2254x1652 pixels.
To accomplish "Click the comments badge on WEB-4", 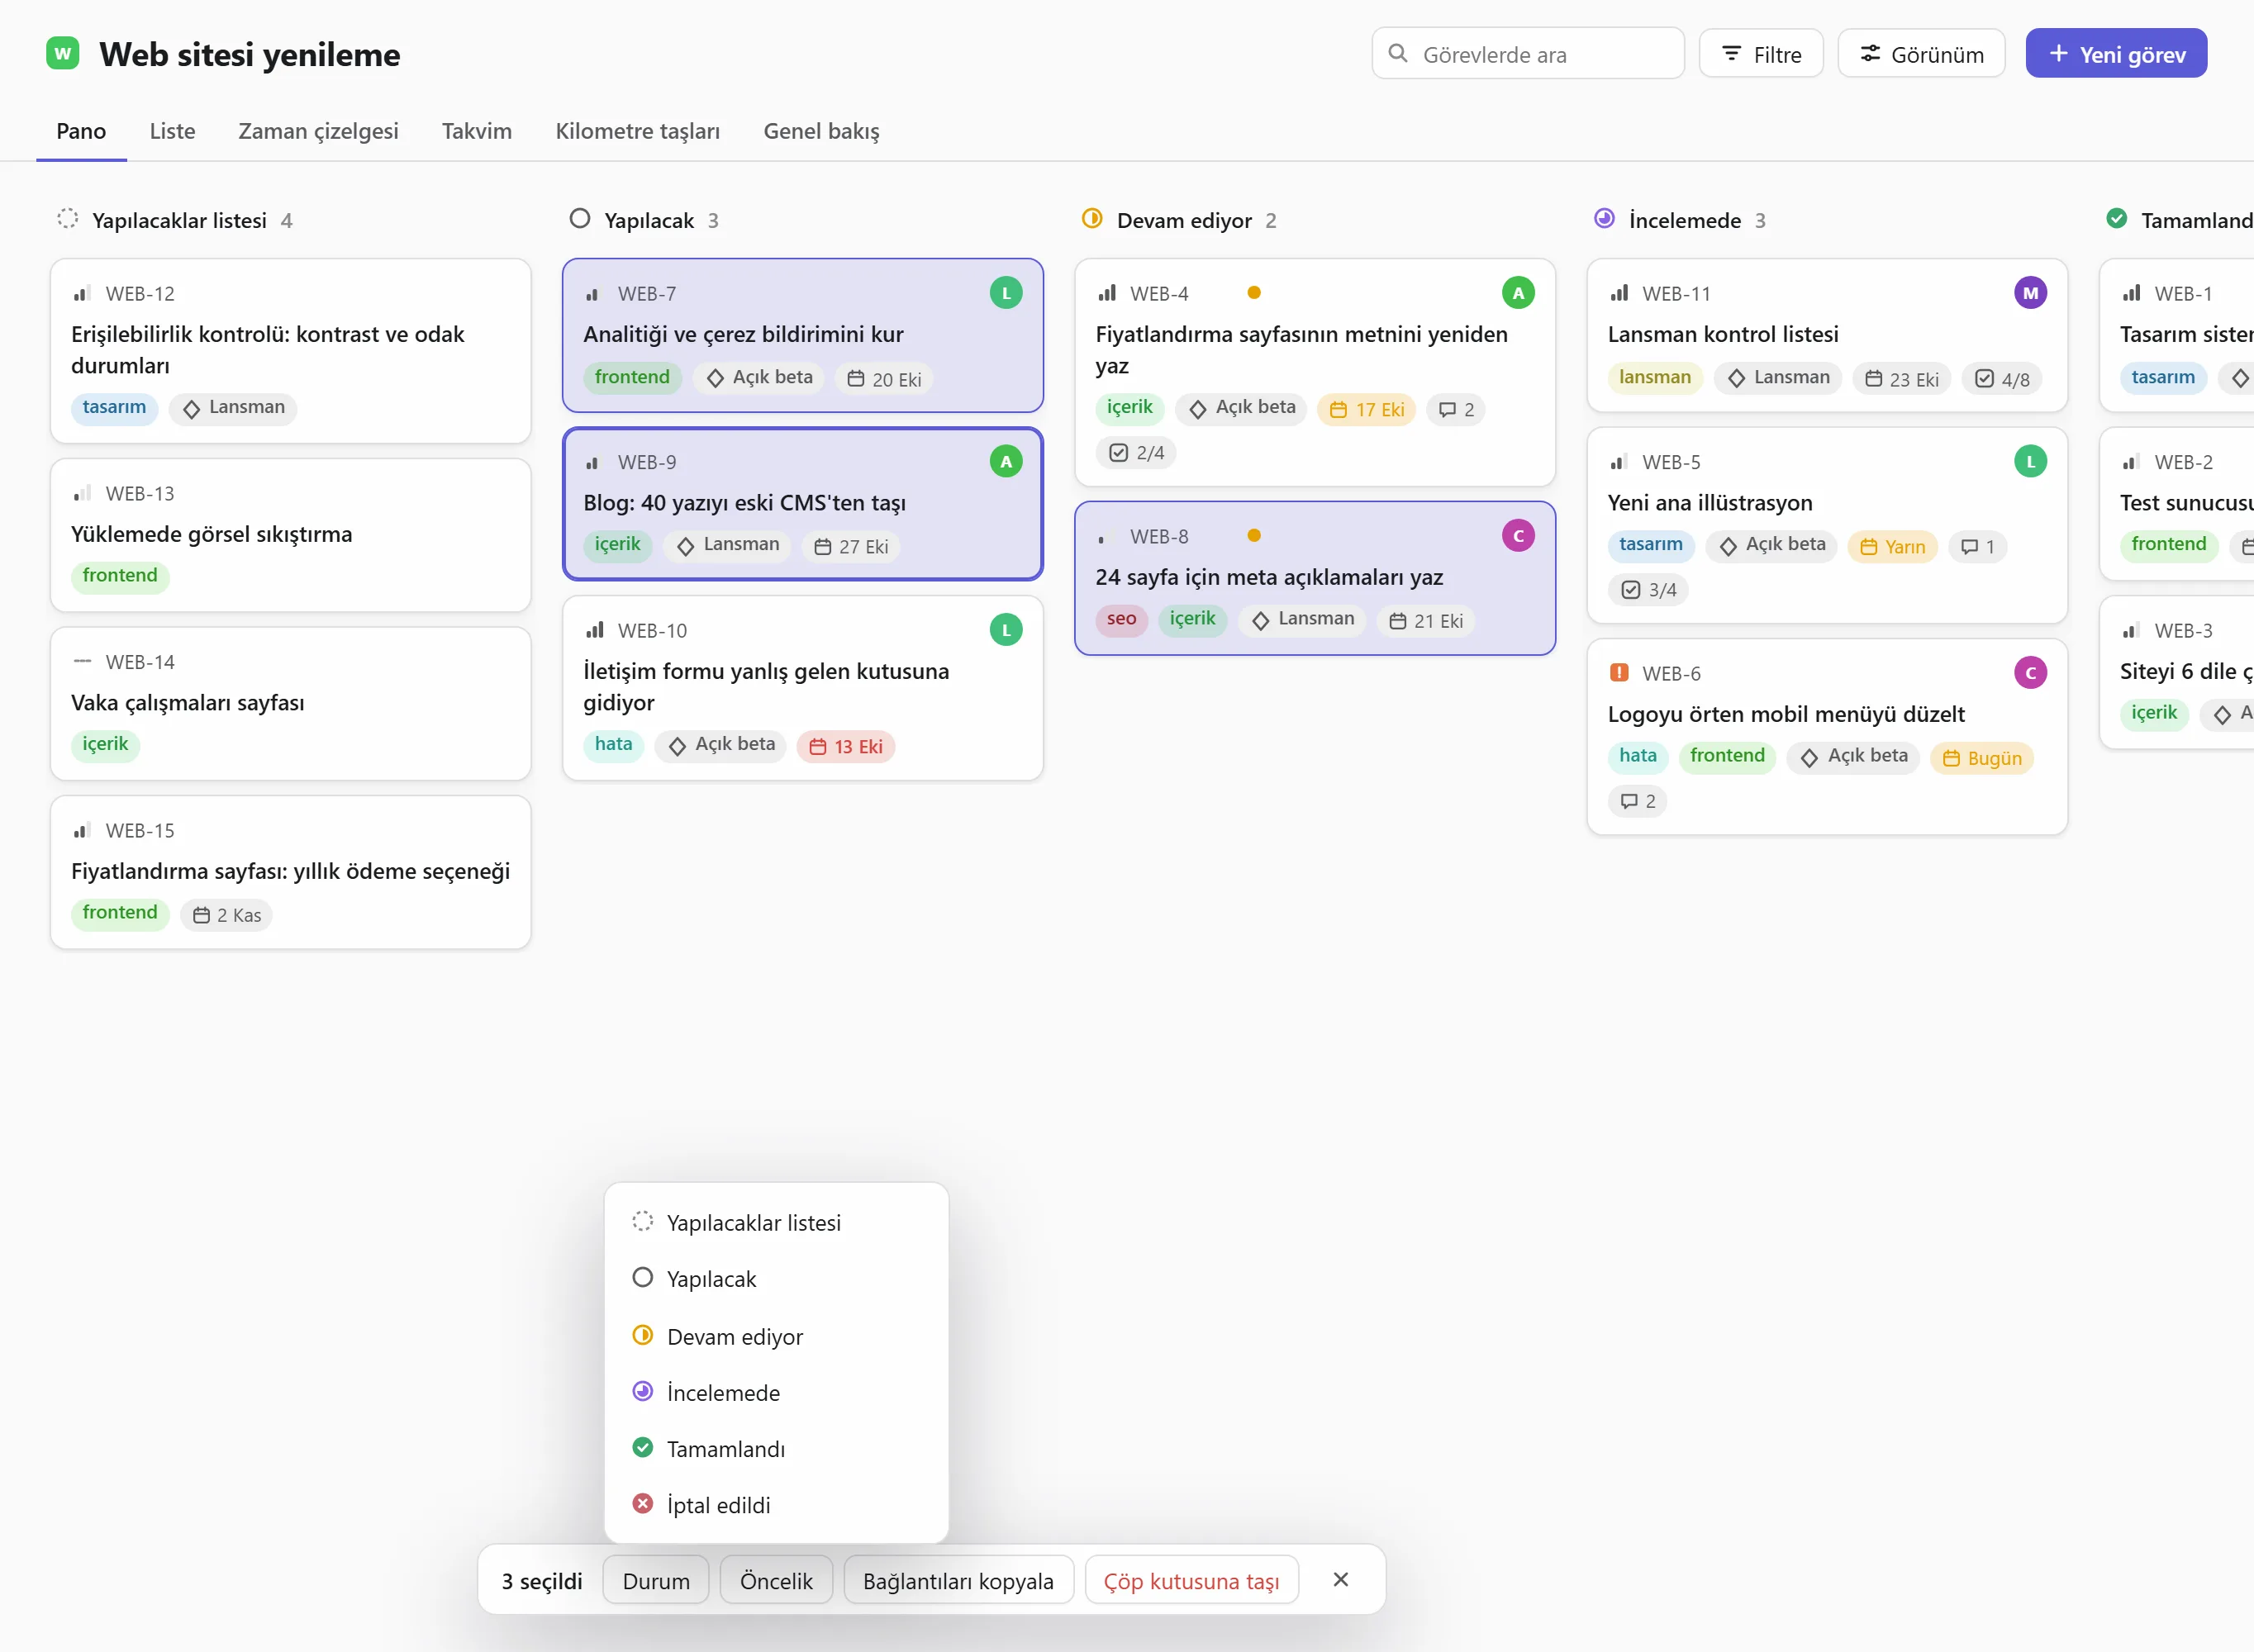I will point(1456,409).
